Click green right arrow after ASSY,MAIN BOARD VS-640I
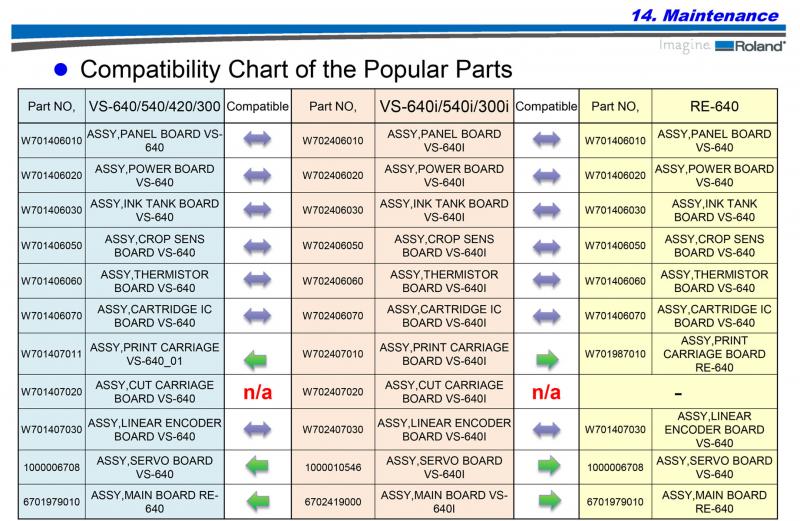This screenshot has height=521, width=800. (x=549, y=501)
